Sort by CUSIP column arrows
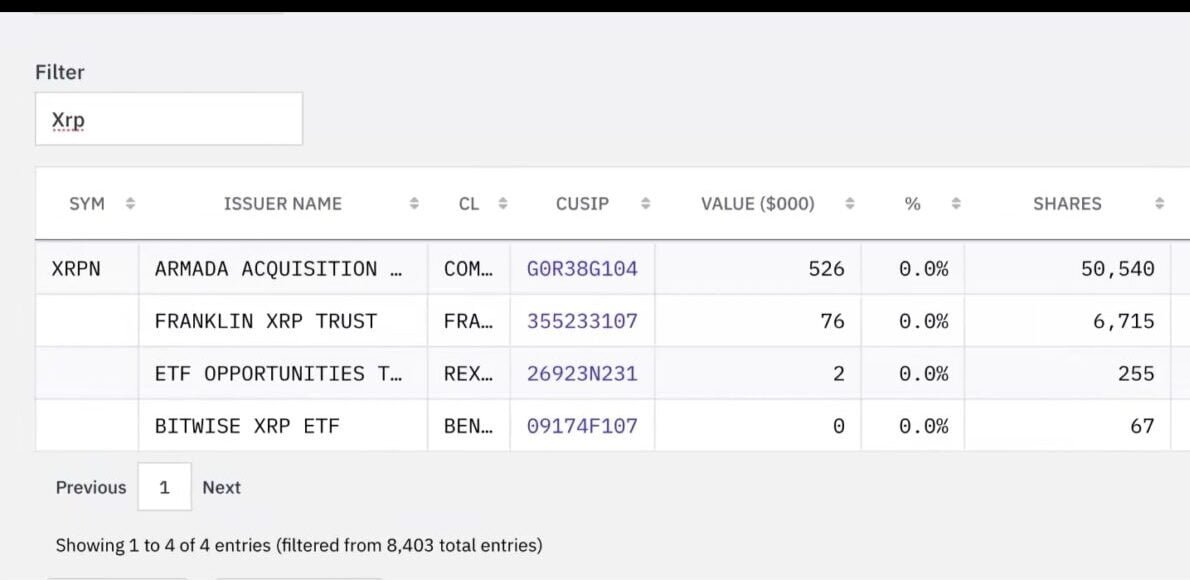Screen dimensions: 1190x580 (645, 203)
